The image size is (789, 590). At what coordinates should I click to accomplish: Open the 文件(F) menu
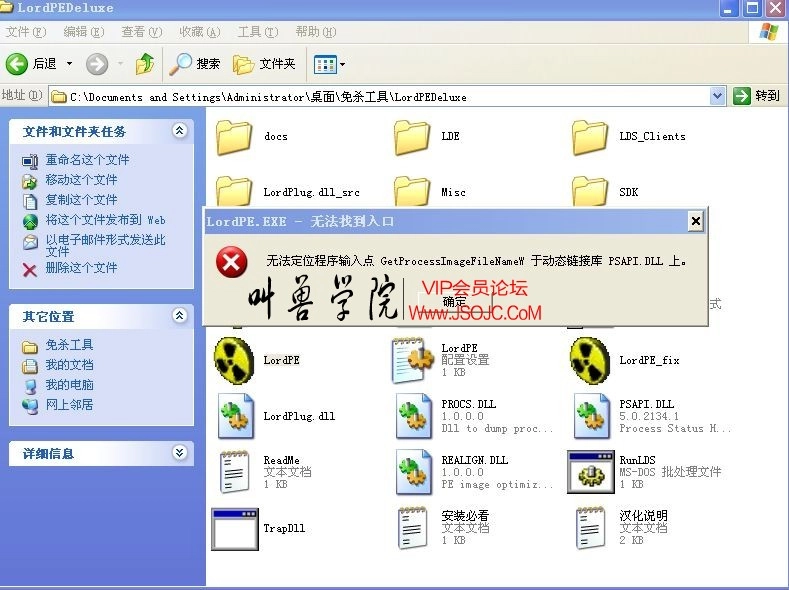click(26, 32)
